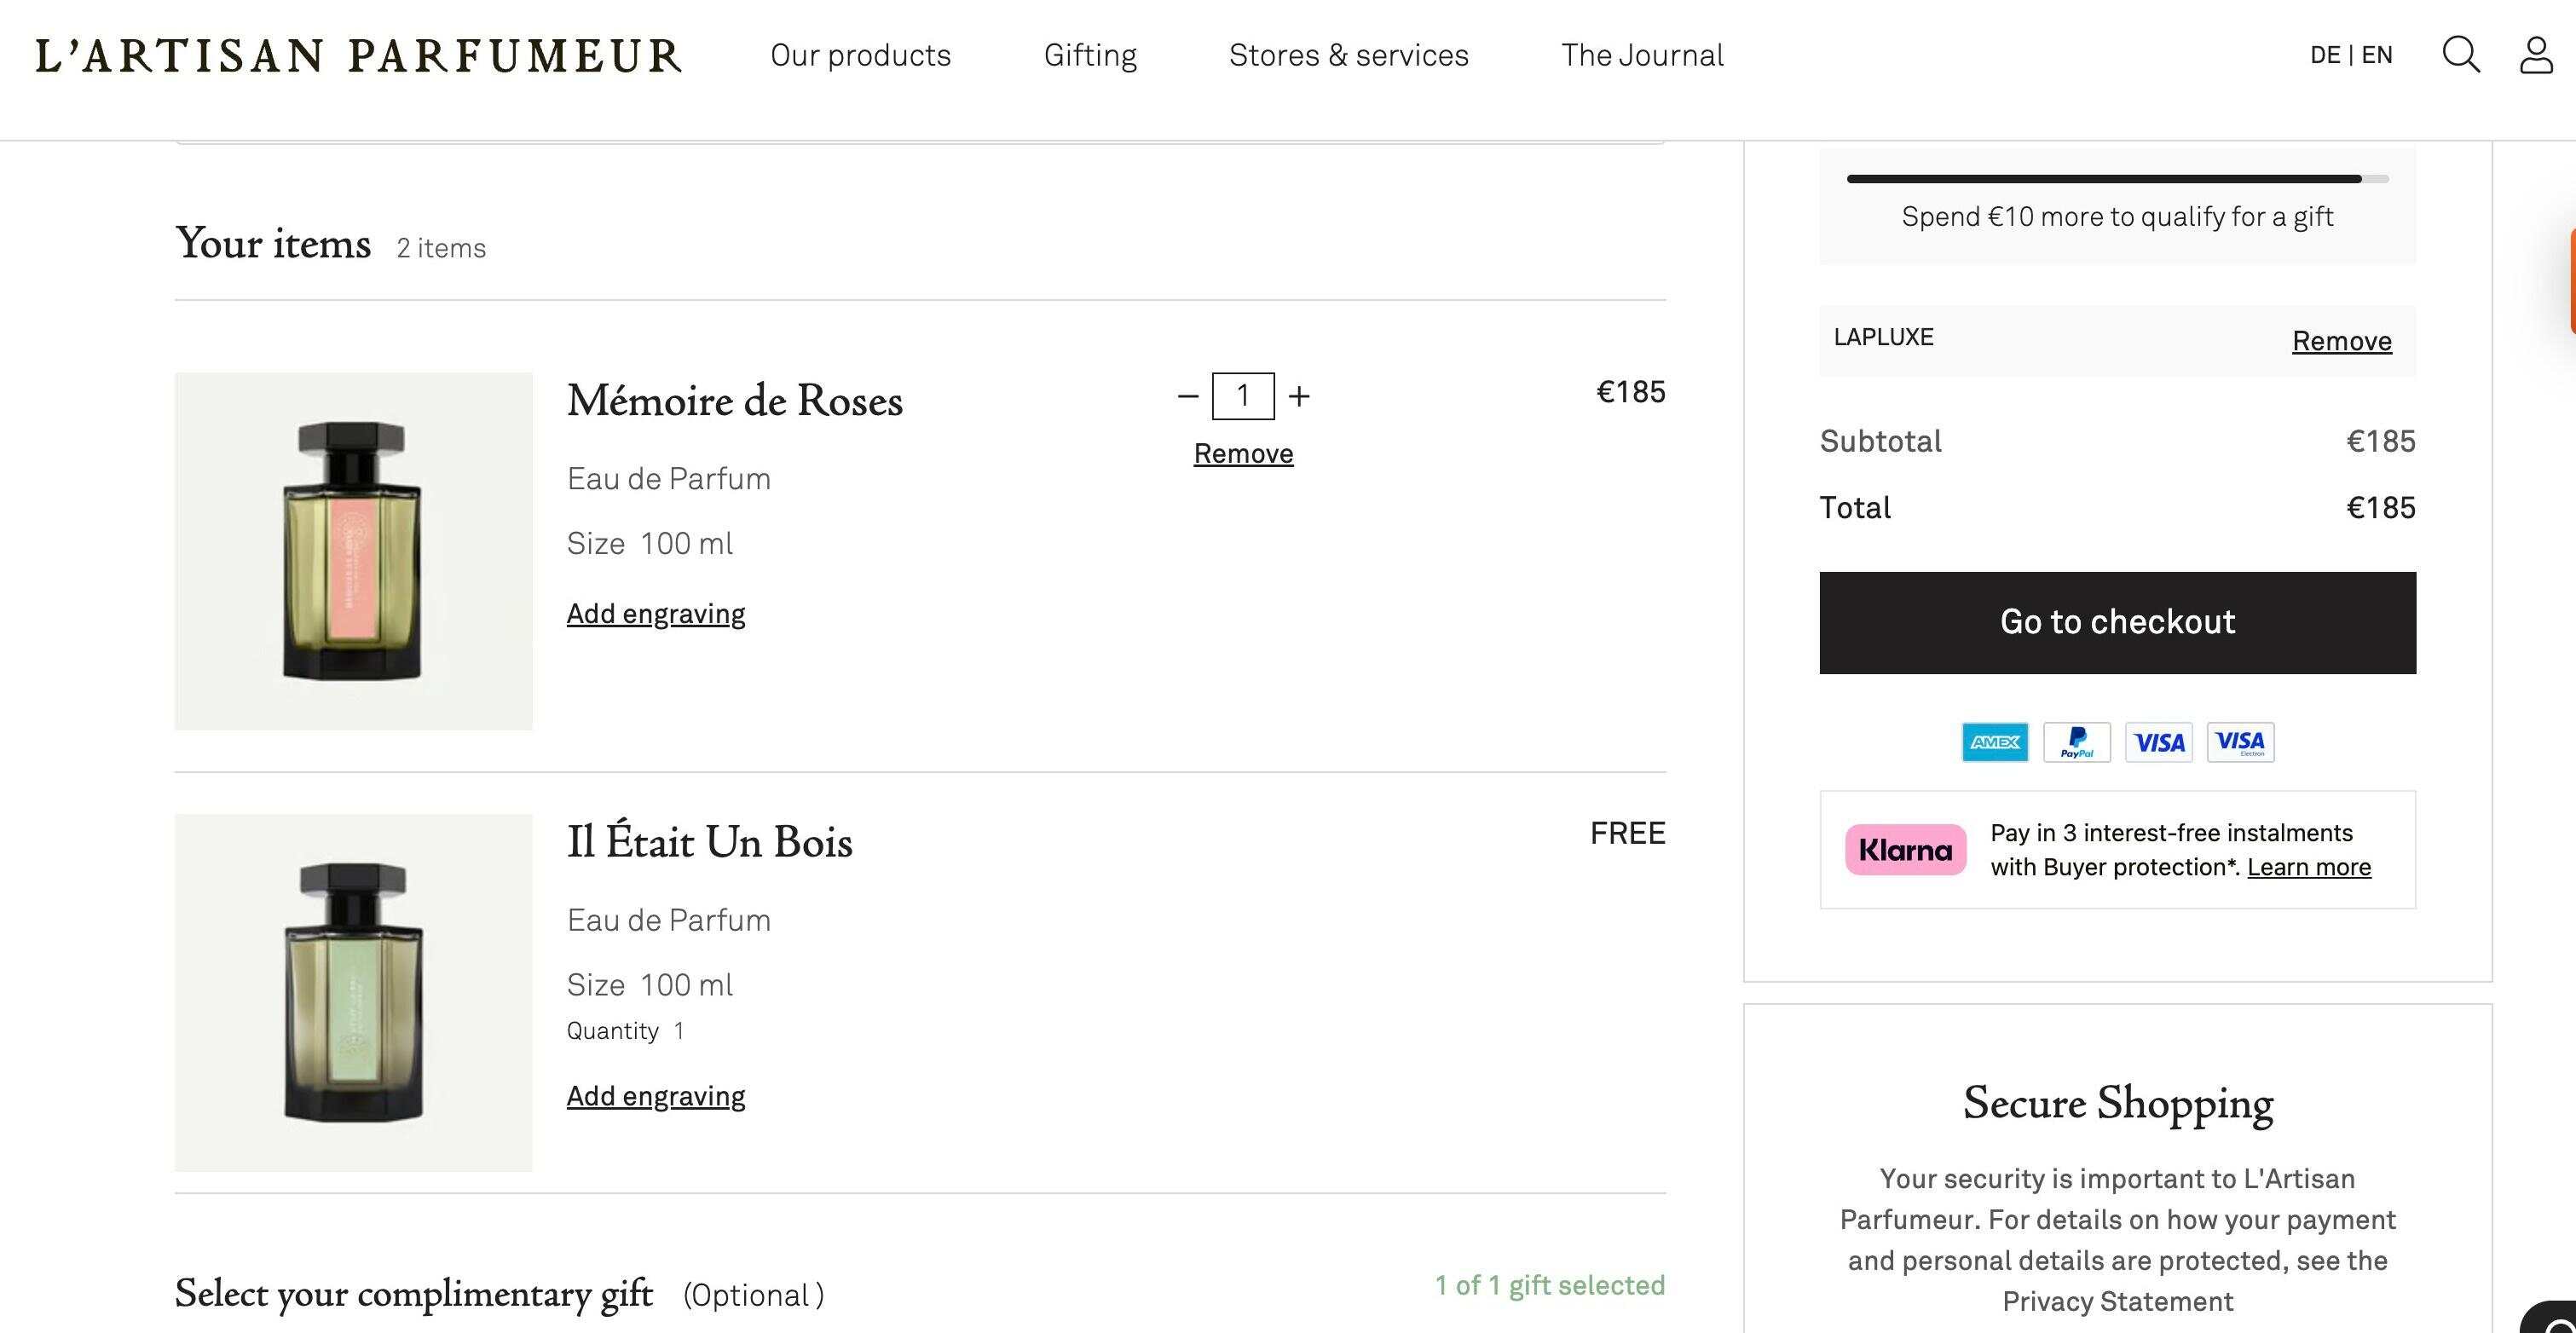Click the LAPLUXE promo code text
Screen dimensions: 2576x1333
click(x=1883, y=337)
